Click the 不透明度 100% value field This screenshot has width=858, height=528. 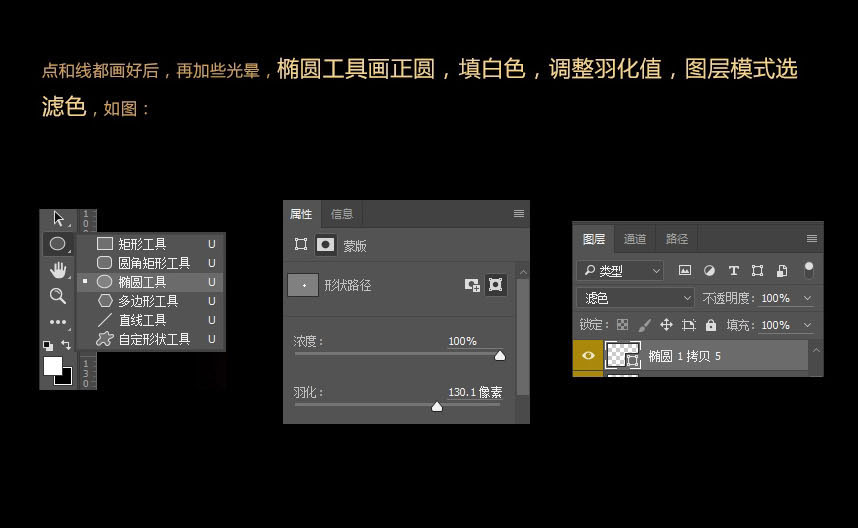click(776, 298)
